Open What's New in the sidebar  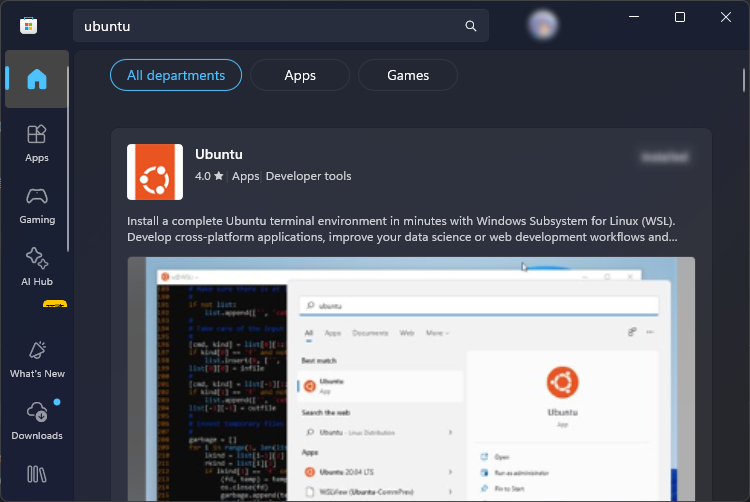(x=37, y=360)
